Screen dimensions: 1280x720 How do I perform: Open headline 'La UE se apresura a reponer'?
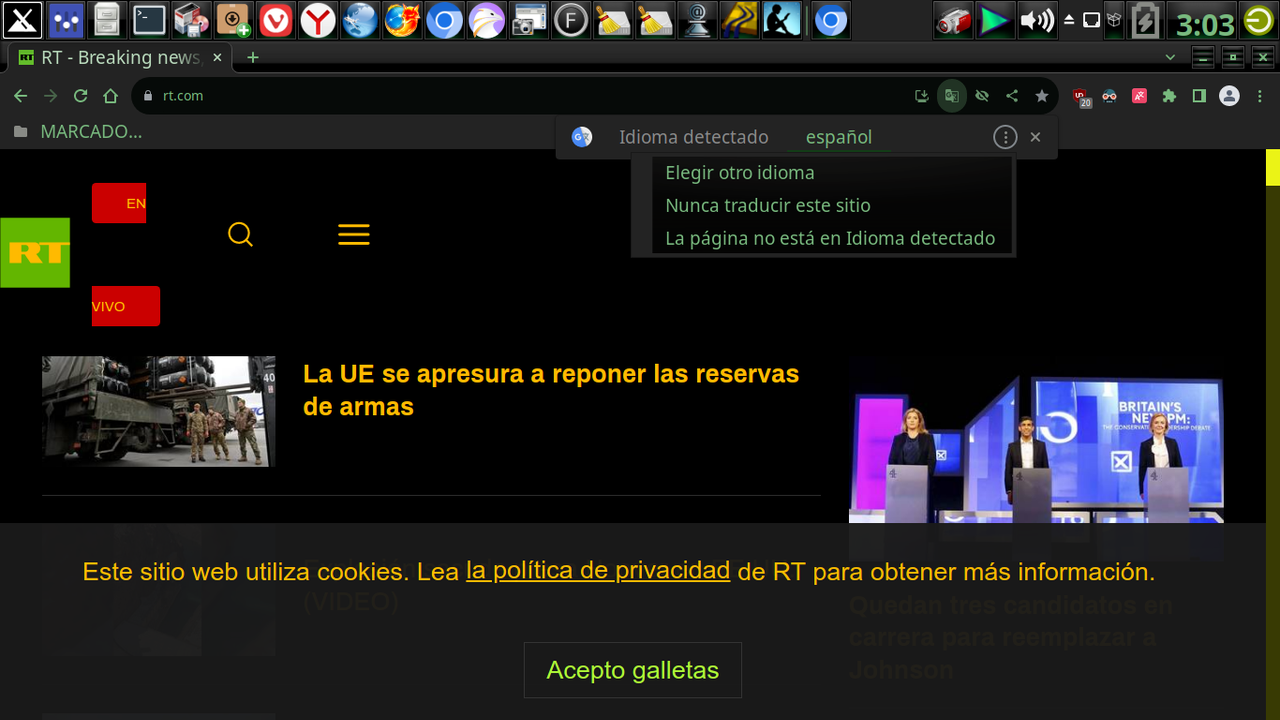point(551,390)
